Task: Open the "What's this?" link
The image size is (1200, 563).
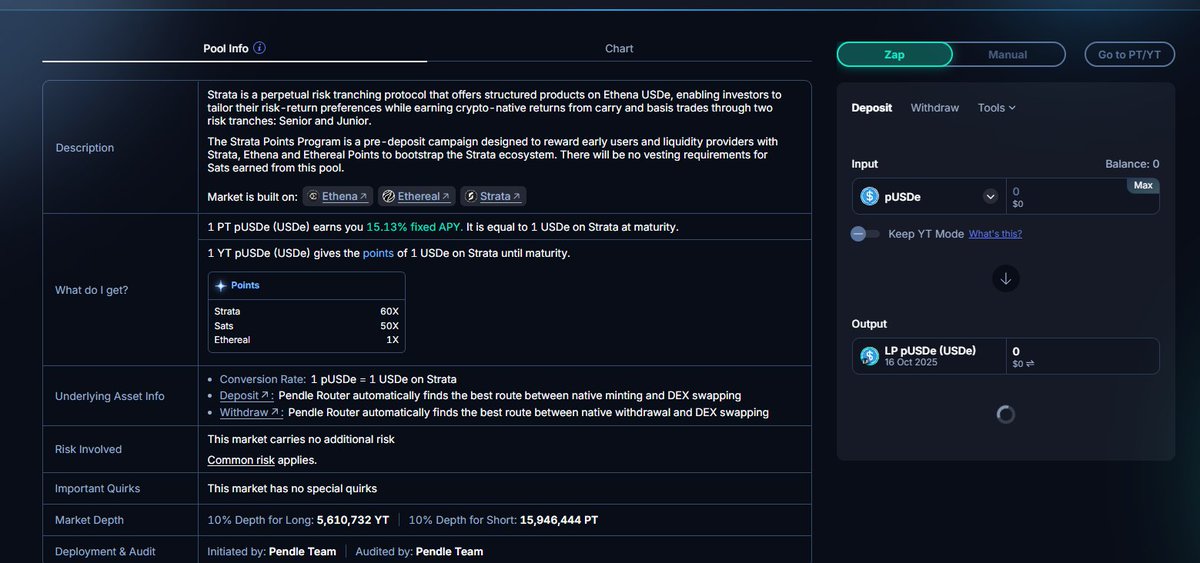Action: click(x=995, y=234)
